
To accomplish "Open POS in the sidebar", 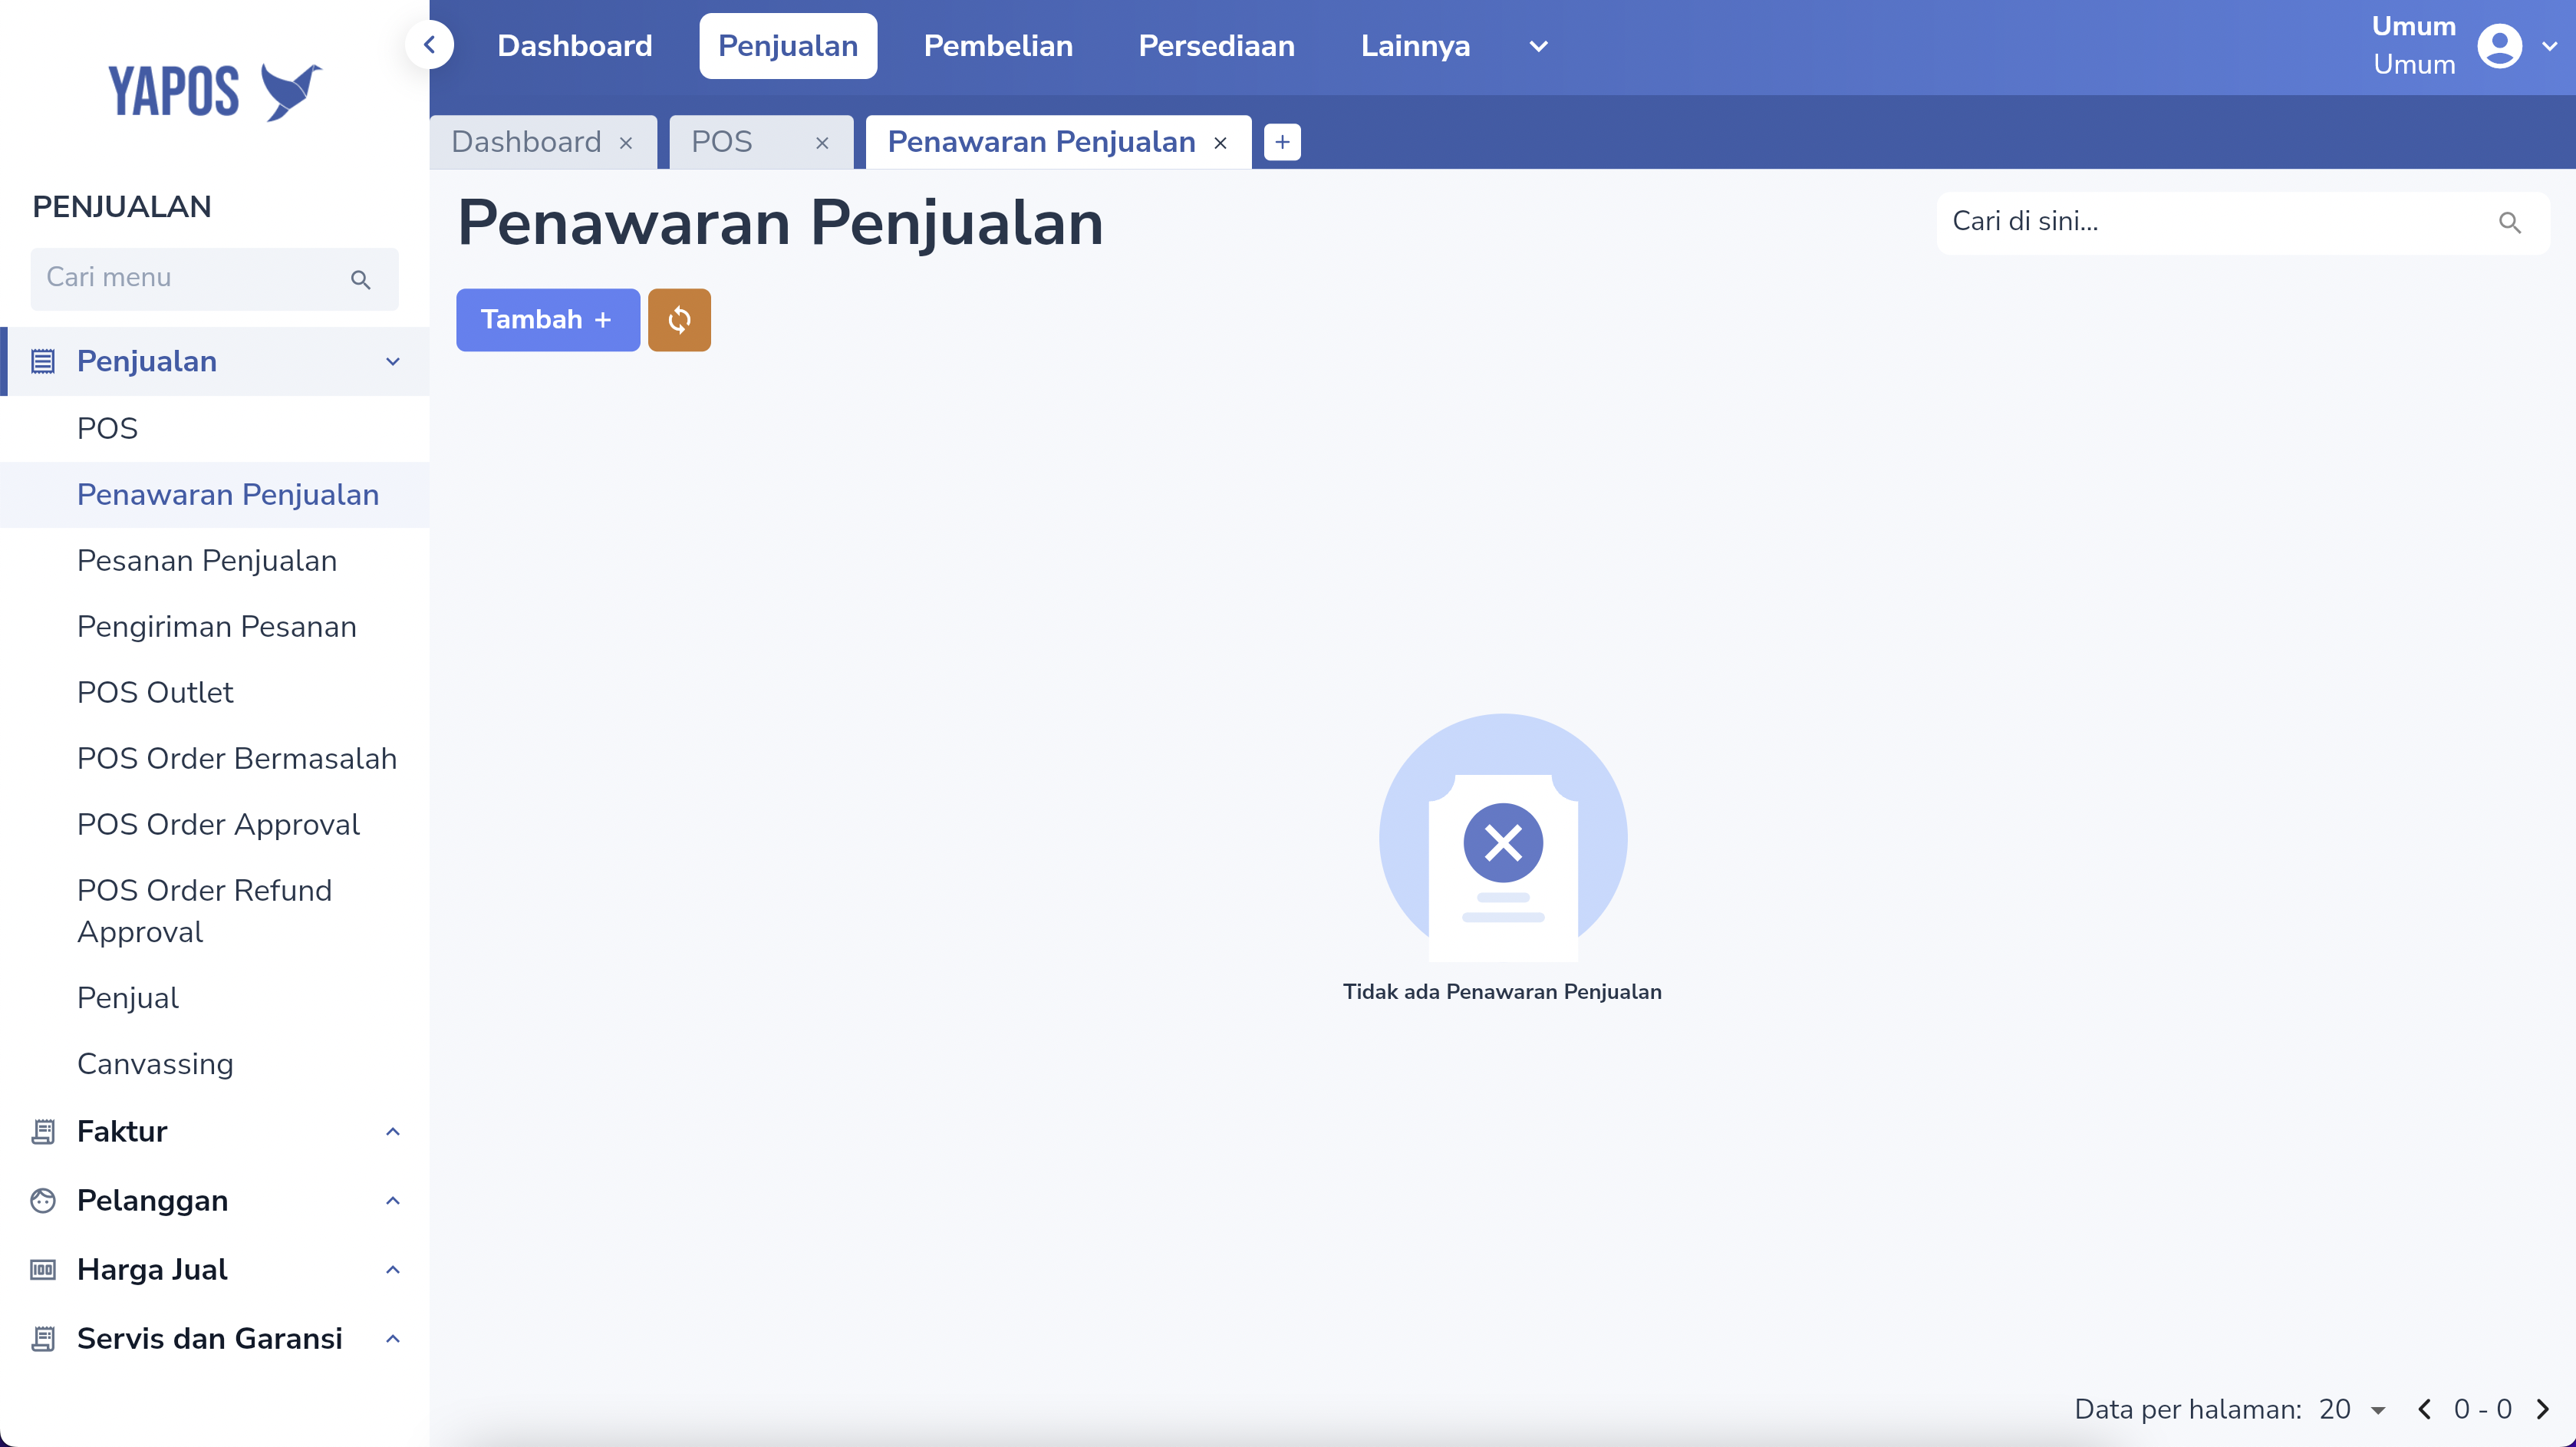I will pyautogui.click(x=215, y=428).
